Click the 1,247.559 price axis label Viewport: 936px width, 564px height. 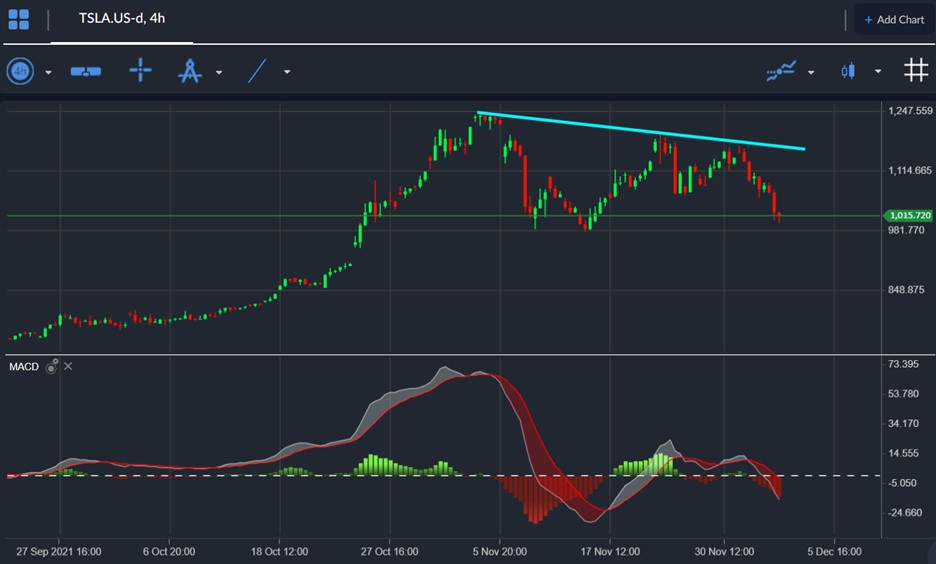[x=910, y=111]
